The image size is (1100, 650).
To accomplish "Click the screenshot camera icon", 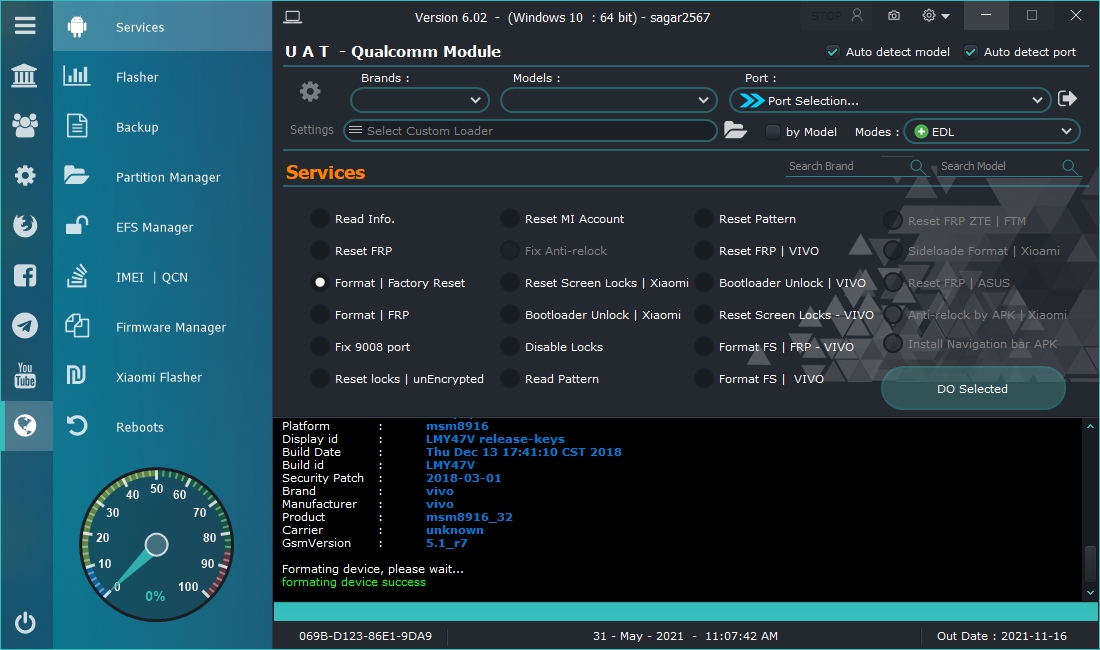I will (x=894, y=15).
